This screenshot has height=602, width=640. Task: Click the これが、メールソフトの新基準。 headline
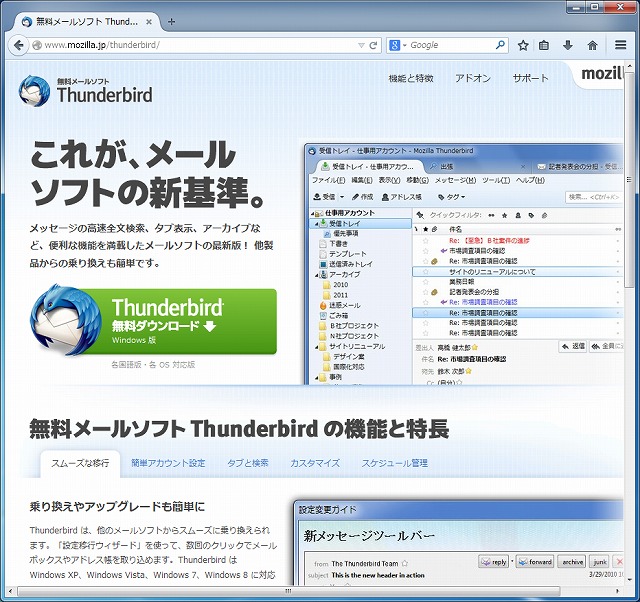(147, 173)
